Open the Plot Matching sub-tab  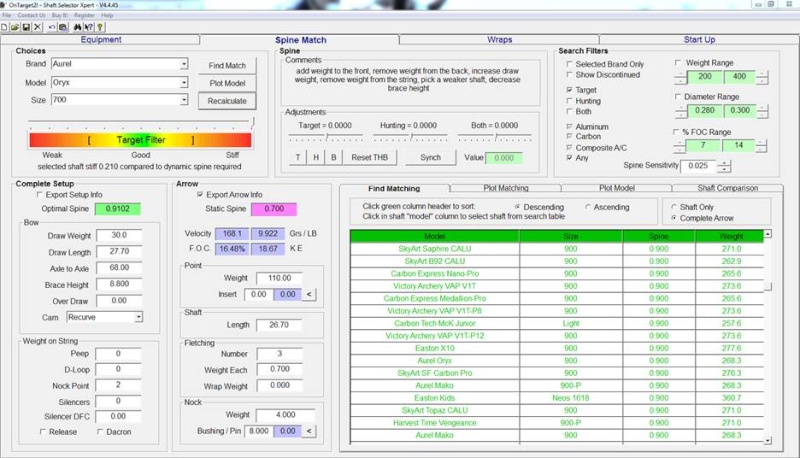coord(506,188)
